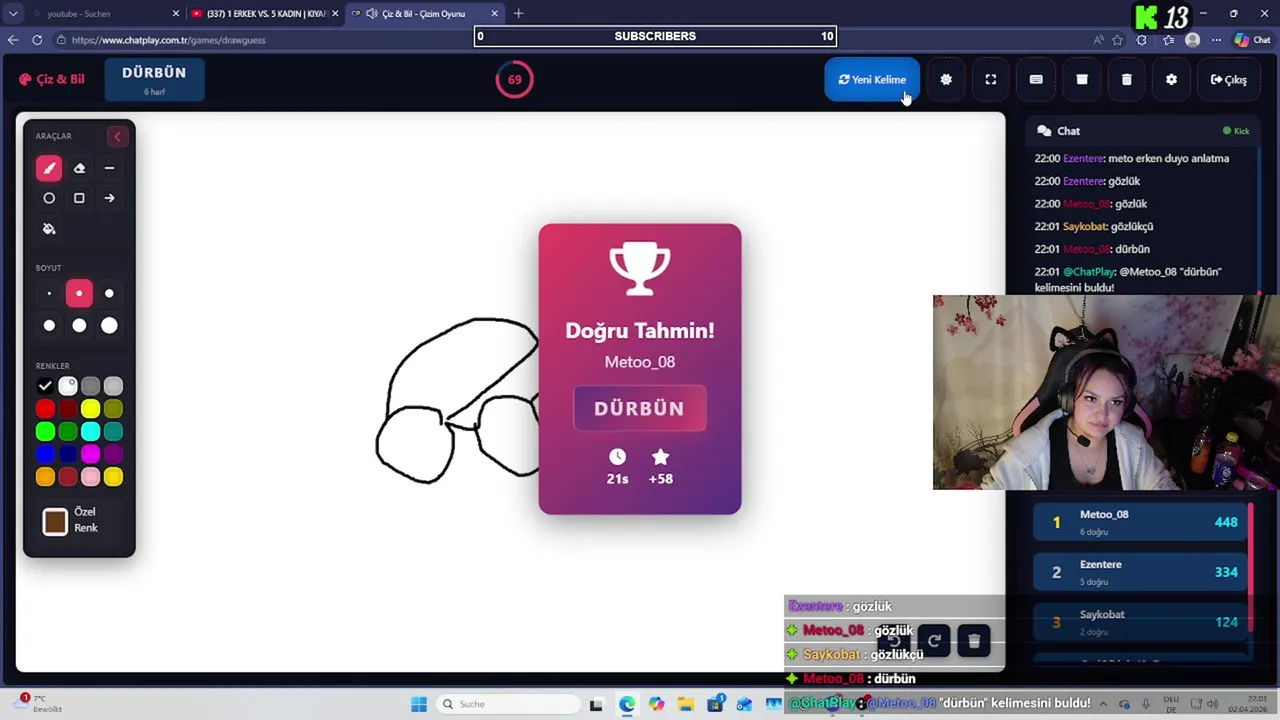1280x720 pixels.
Task: Click the DÜRBÜN word on result card
Action: coord(640,408)
